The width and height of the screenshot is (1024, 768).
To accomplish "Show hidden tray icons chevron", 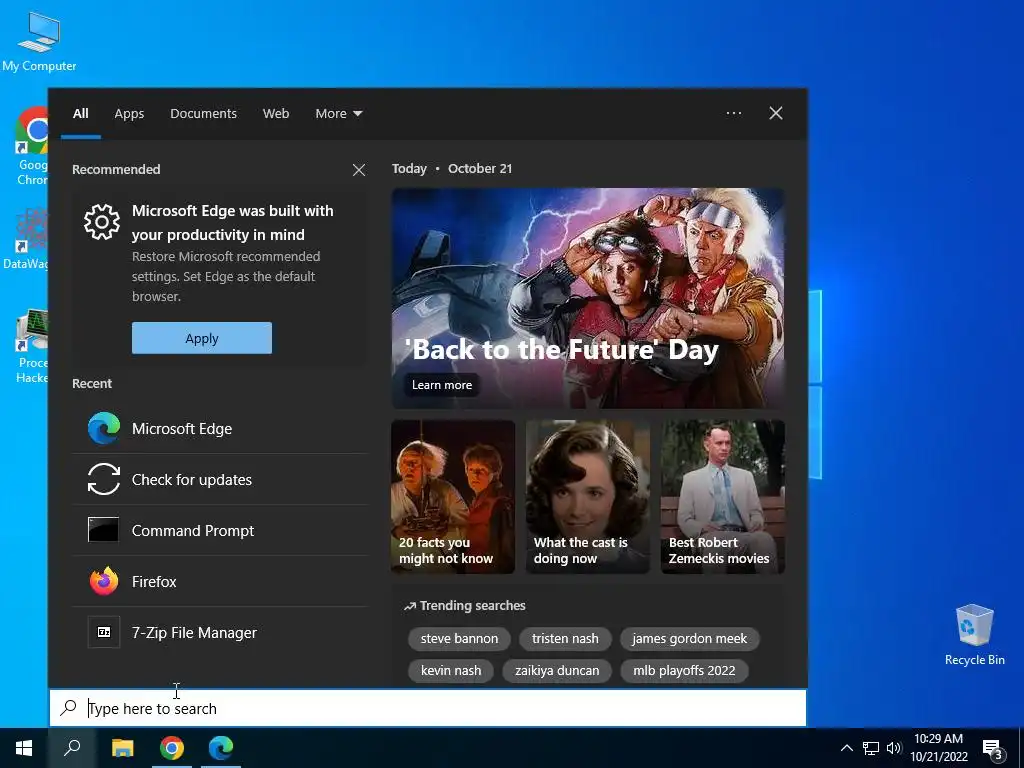I will pos(846,748).
